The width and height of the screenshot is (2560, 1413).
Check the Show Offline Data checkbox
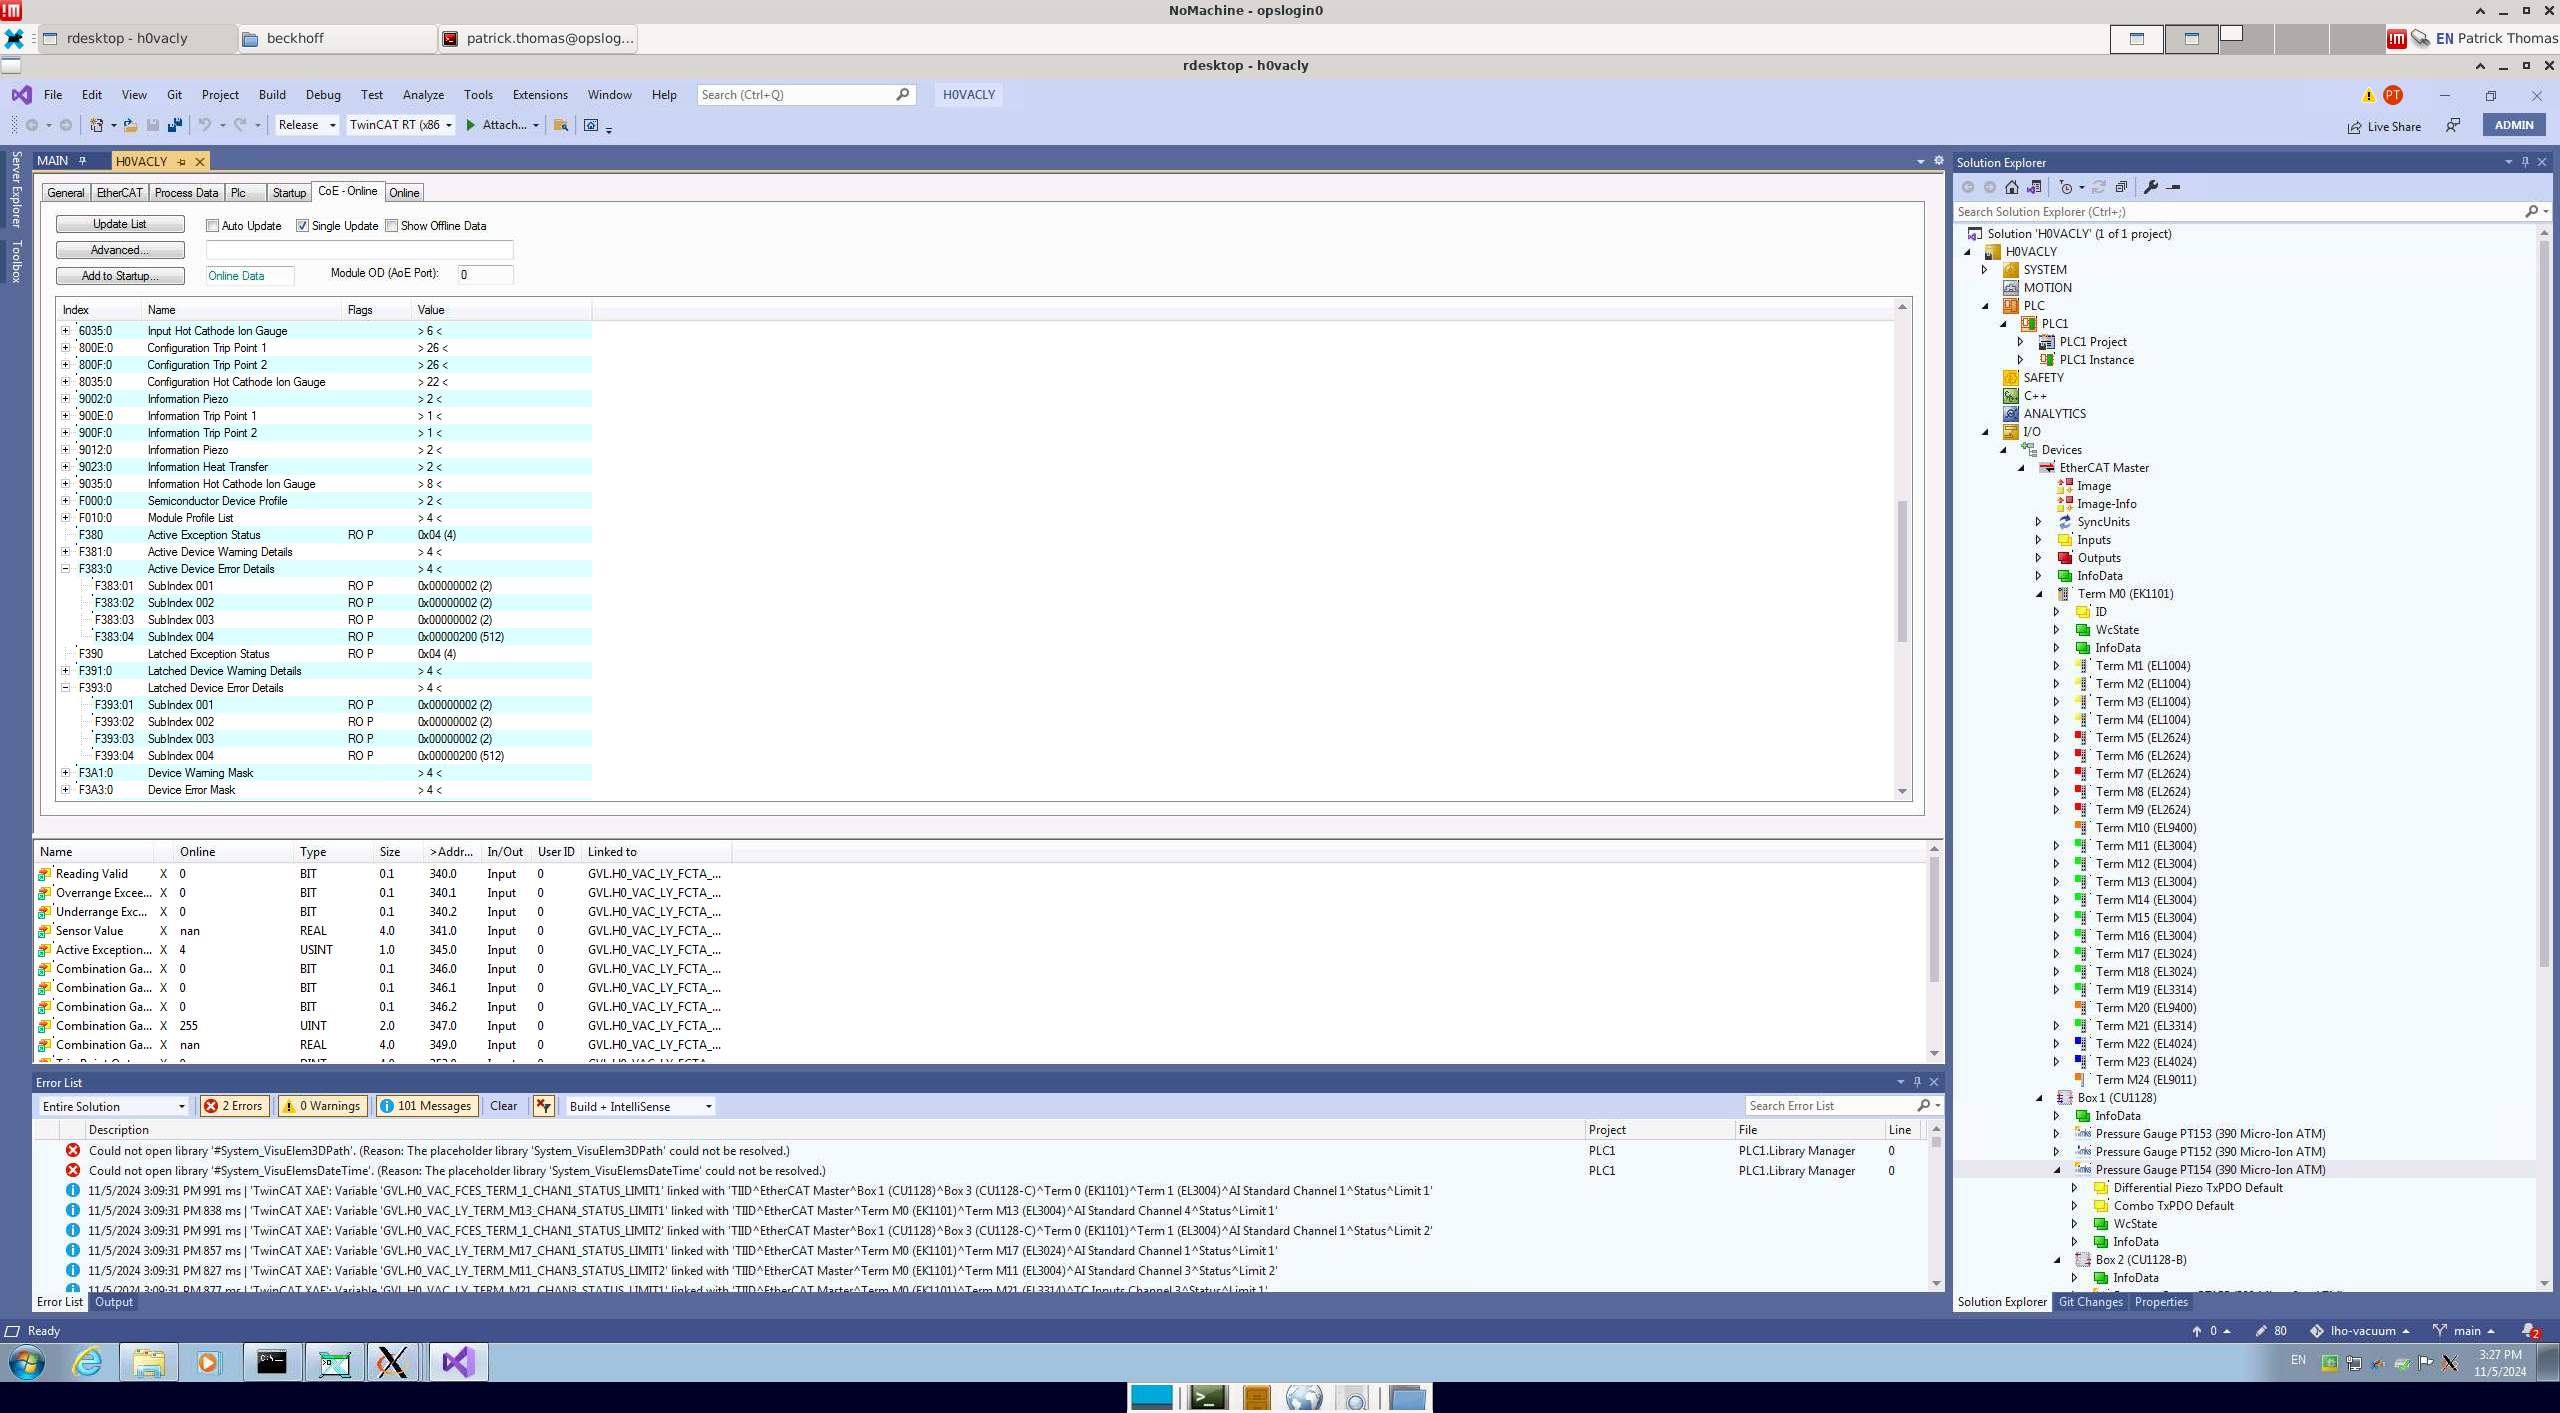click(x=391, y=226)
